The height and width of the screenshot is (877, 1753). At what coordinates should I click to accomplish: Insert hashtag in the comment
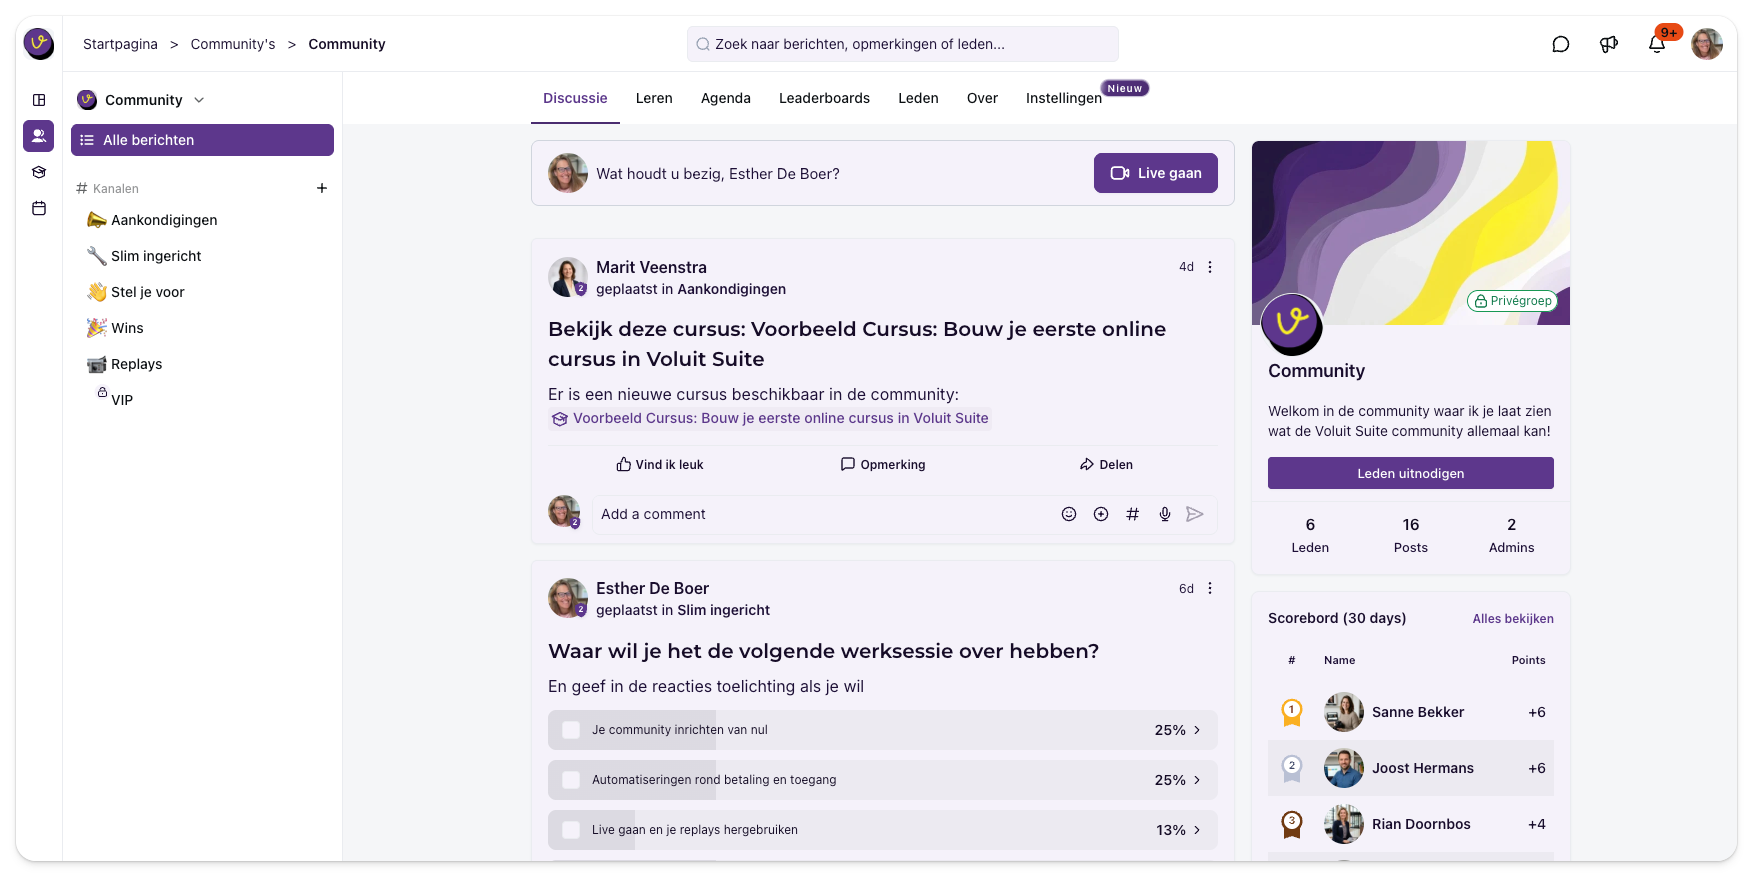[x=1133, y=514]
